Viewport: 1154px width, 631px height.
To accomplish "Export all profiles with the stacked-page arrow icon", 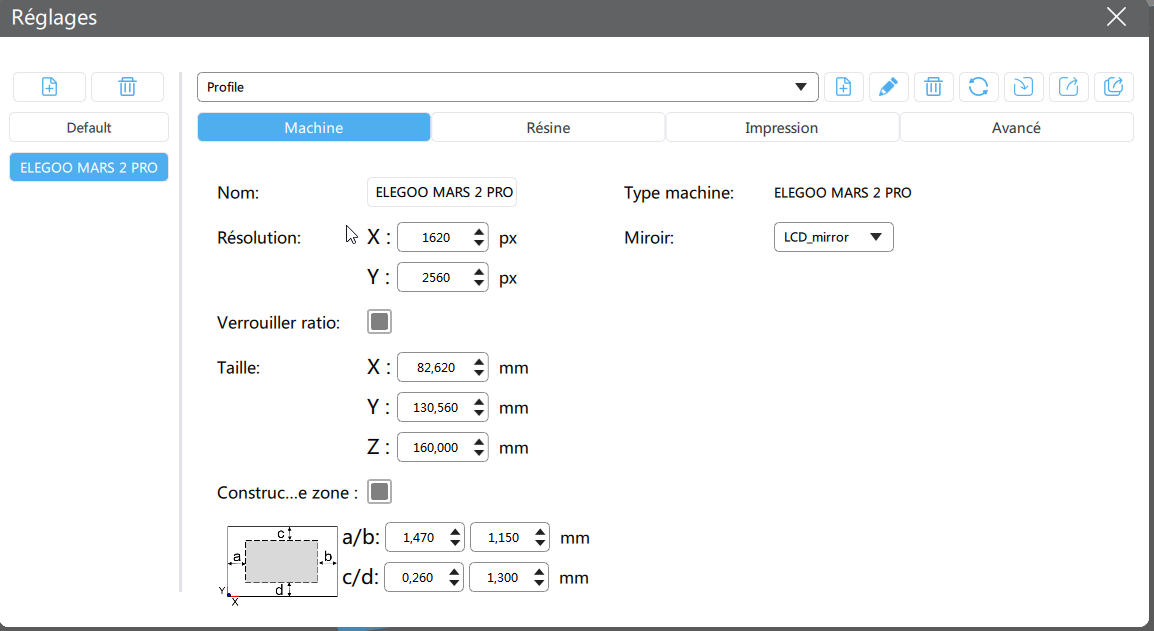I will coord(1114,87).
